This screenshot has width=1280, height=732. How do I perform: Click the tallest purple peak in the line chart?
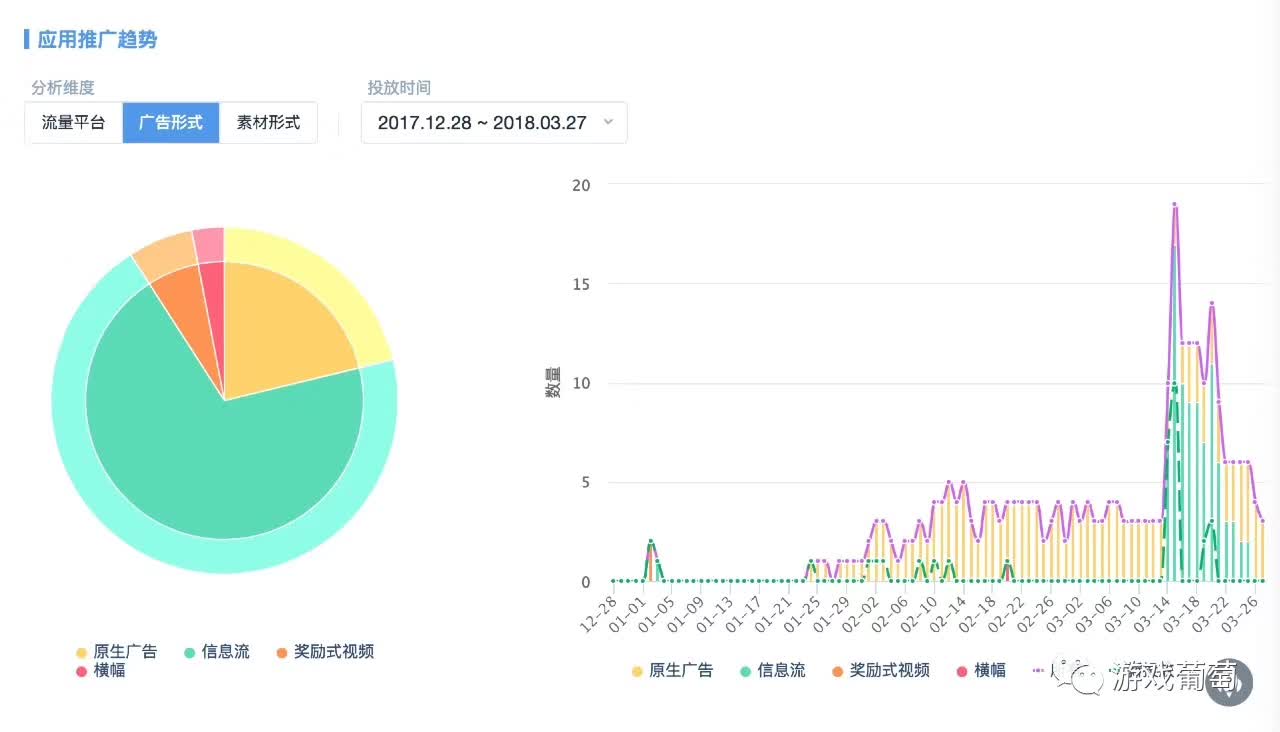[1174, 204]
